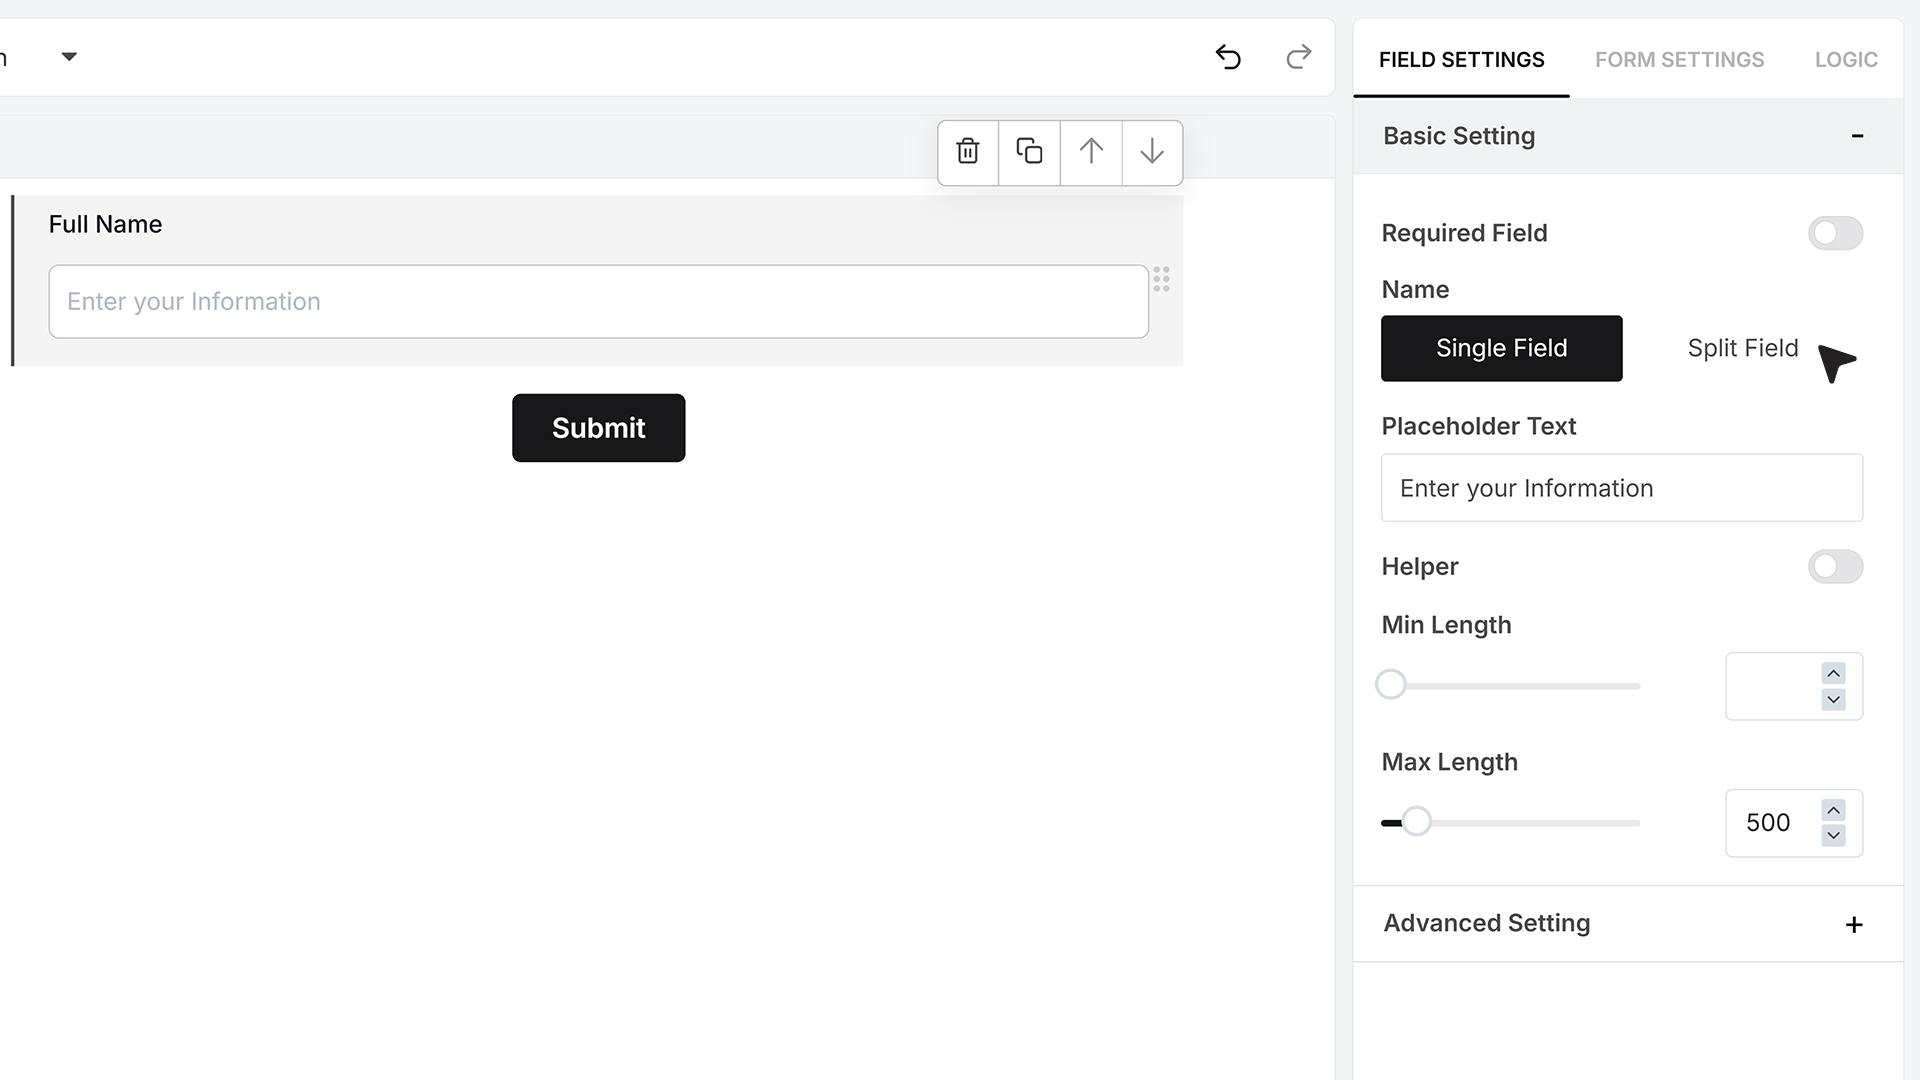1920x1080 pixels.
Task: Increase Max Length with the up stepper
Action: click(x=1833, y=810)
